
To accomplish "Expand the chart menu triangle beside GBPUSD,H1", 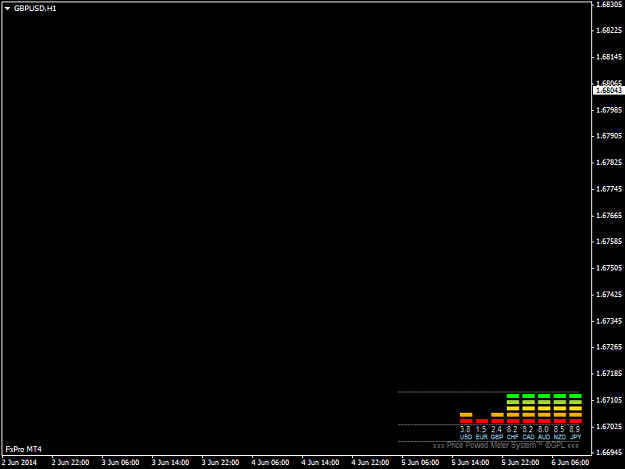I will point(7,8).
